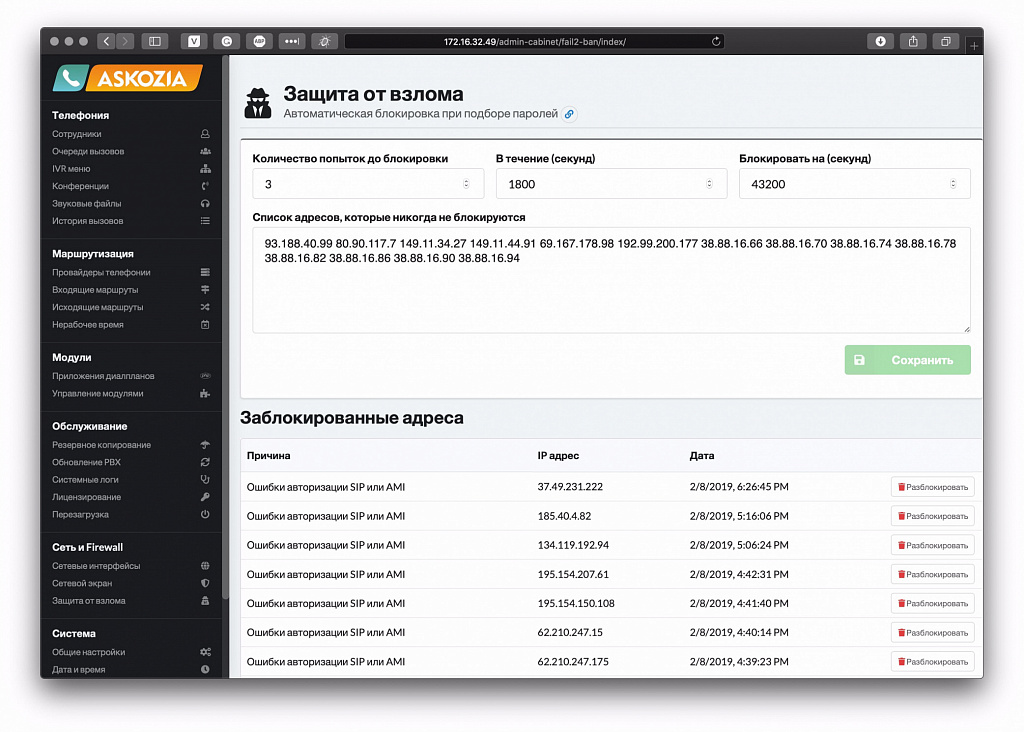Adjust the attempts-before-block stepper arrows
The height and width of the screenshot is (732, 1024).
click(x=466, y=184)
